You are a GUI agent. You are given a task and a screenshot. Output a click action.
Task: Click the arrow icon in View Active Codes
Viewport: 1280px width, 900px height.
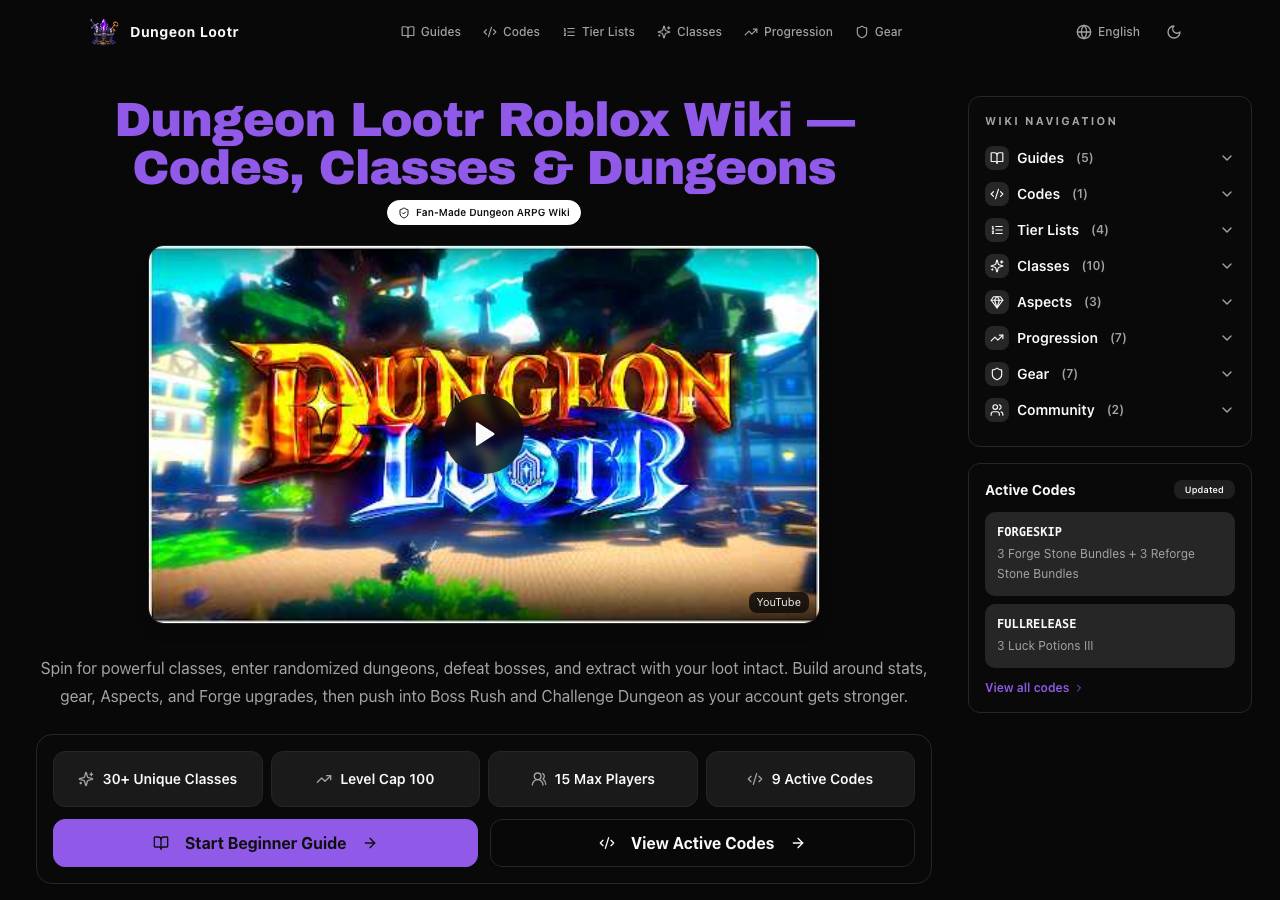click(x=798, y=843)
